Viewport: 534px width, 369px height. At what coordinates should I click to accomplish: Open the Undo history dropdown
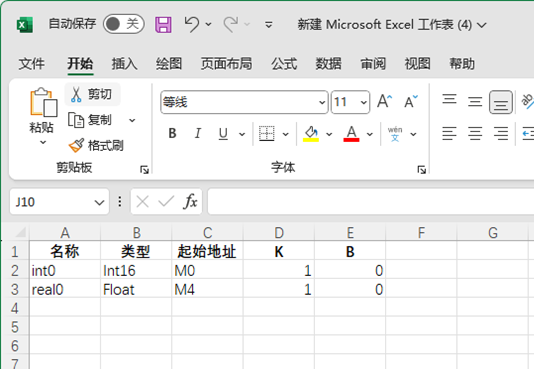[x=208, y=25]
